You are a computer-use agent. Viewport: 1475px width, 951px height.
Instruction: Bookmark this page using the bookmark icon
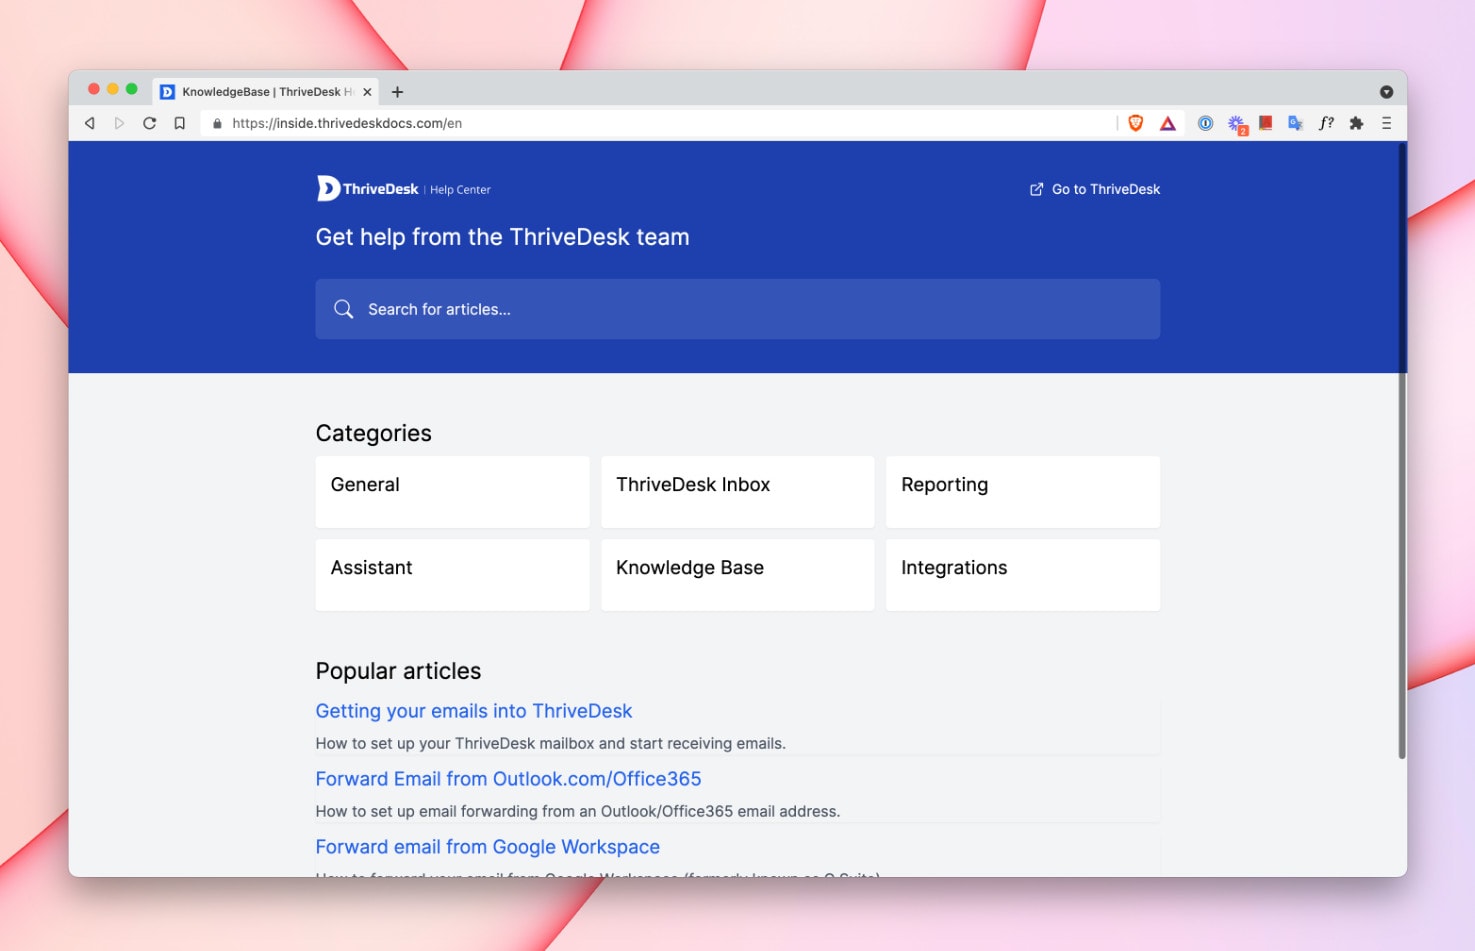point(180,123)
